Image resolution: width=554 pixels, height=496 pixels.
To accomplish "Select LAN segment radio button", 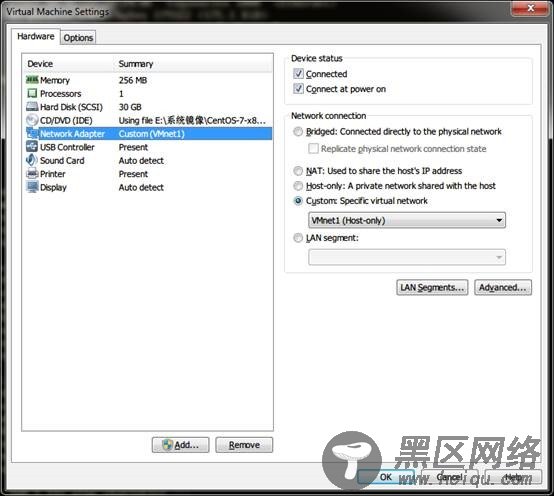I will click(x=298, y=238).
